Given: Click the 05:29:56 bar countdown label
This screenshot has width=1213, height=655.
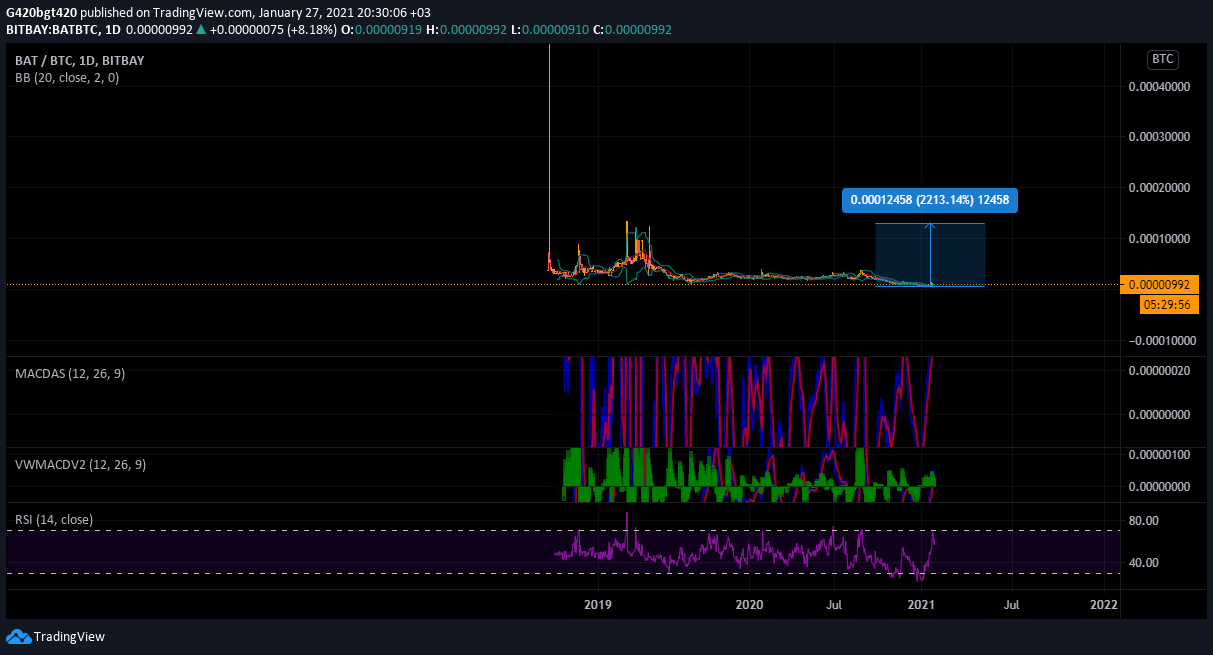Looking at the screenshot, I should [x=1168, y=304].
